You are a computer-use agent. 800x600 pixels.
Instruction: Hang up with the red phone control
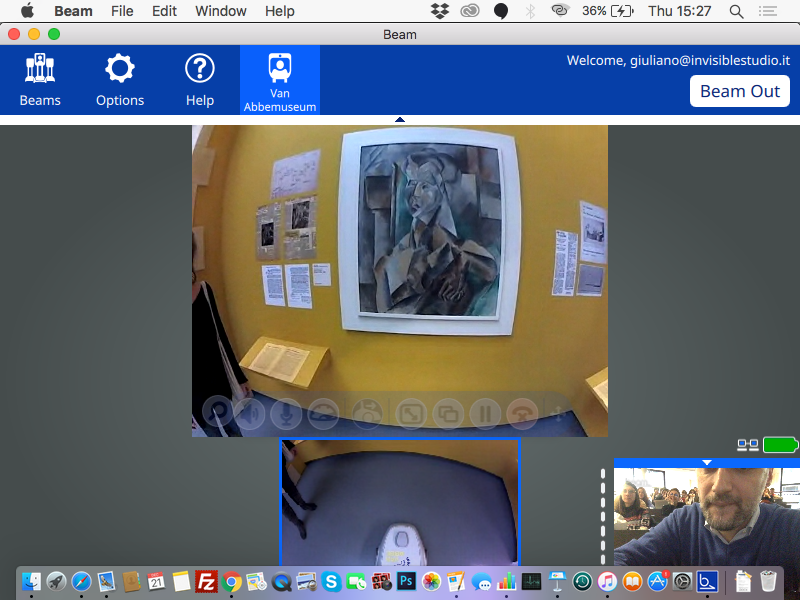(x=522, y=413)
